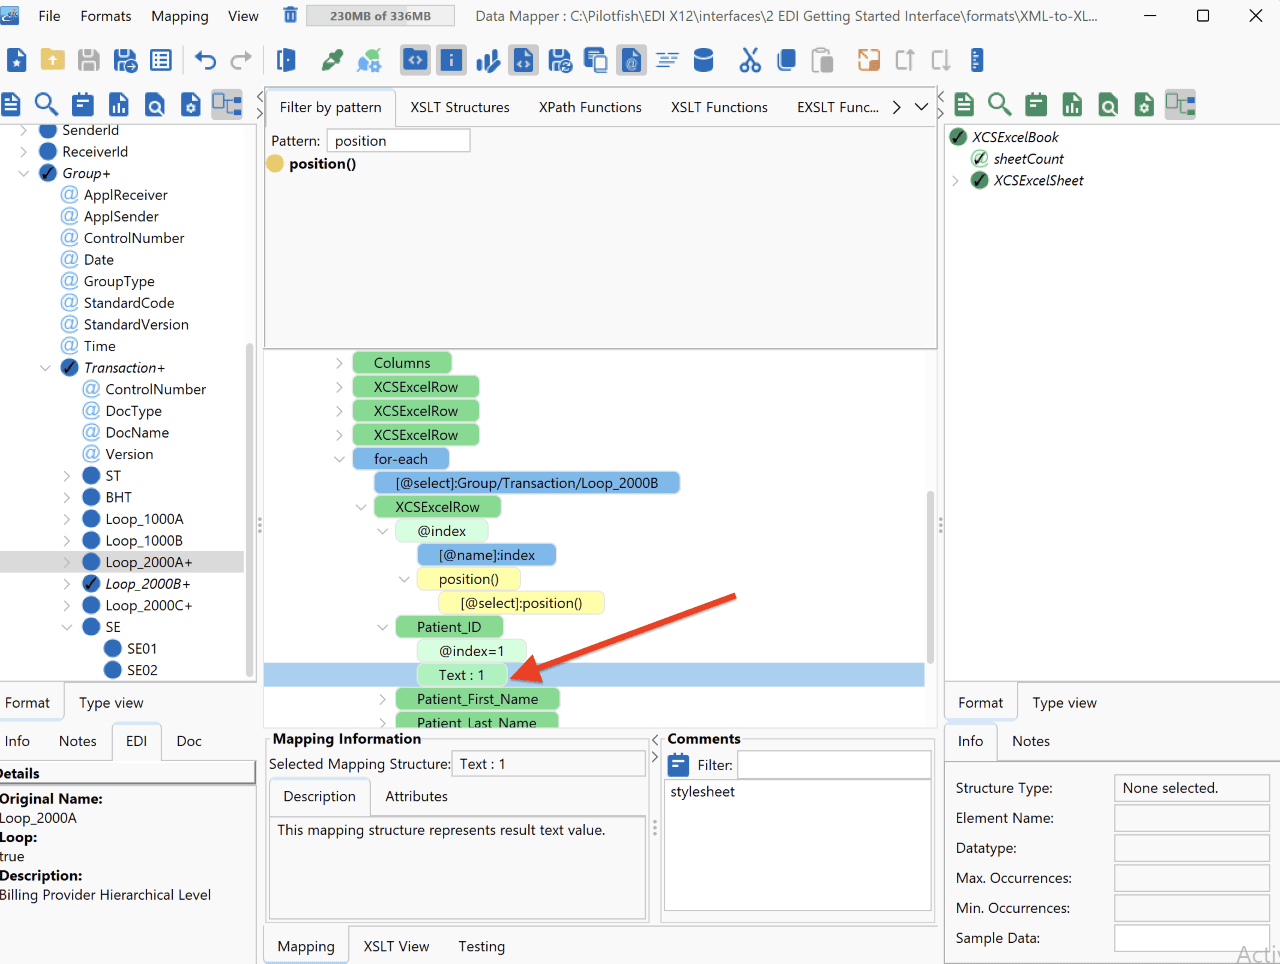The width and height of the screenshot is (1280, 964).
Task: Collapse the for-each mapping node
Action: pyautogui.click(x=340, y=459)
